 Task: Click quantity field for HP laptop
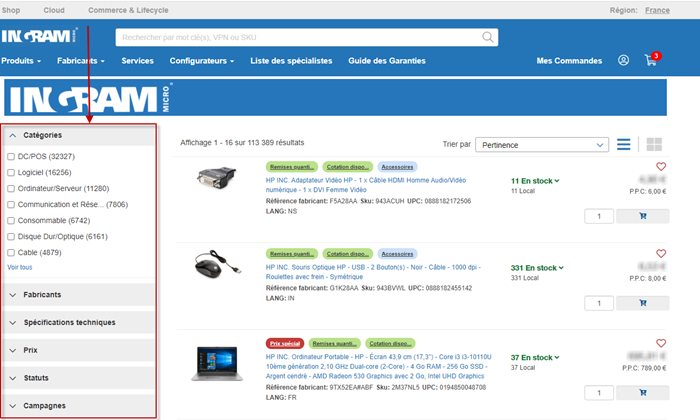pyautogui.click(x=599, y=393)
